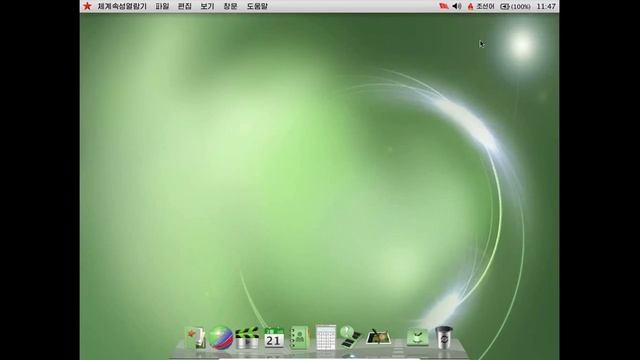This screenshot has height=360, width=640.
Task: Click the 11:47 clock
Action: pyautogui.click(x=546, y=6)
